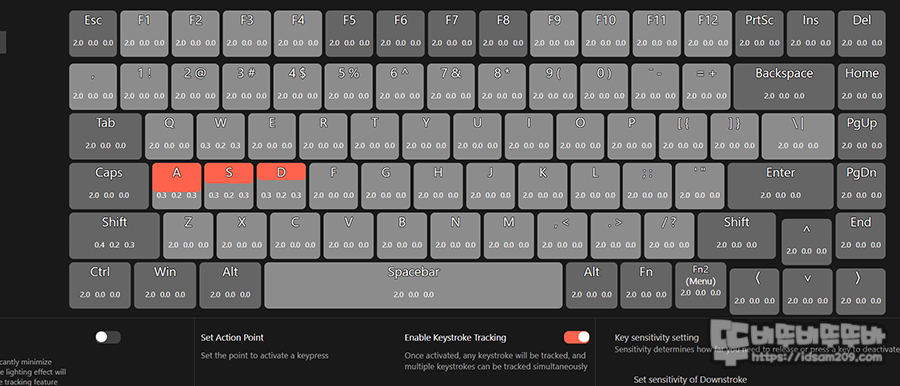Select the highlighted D key

(x=281, y=186)
